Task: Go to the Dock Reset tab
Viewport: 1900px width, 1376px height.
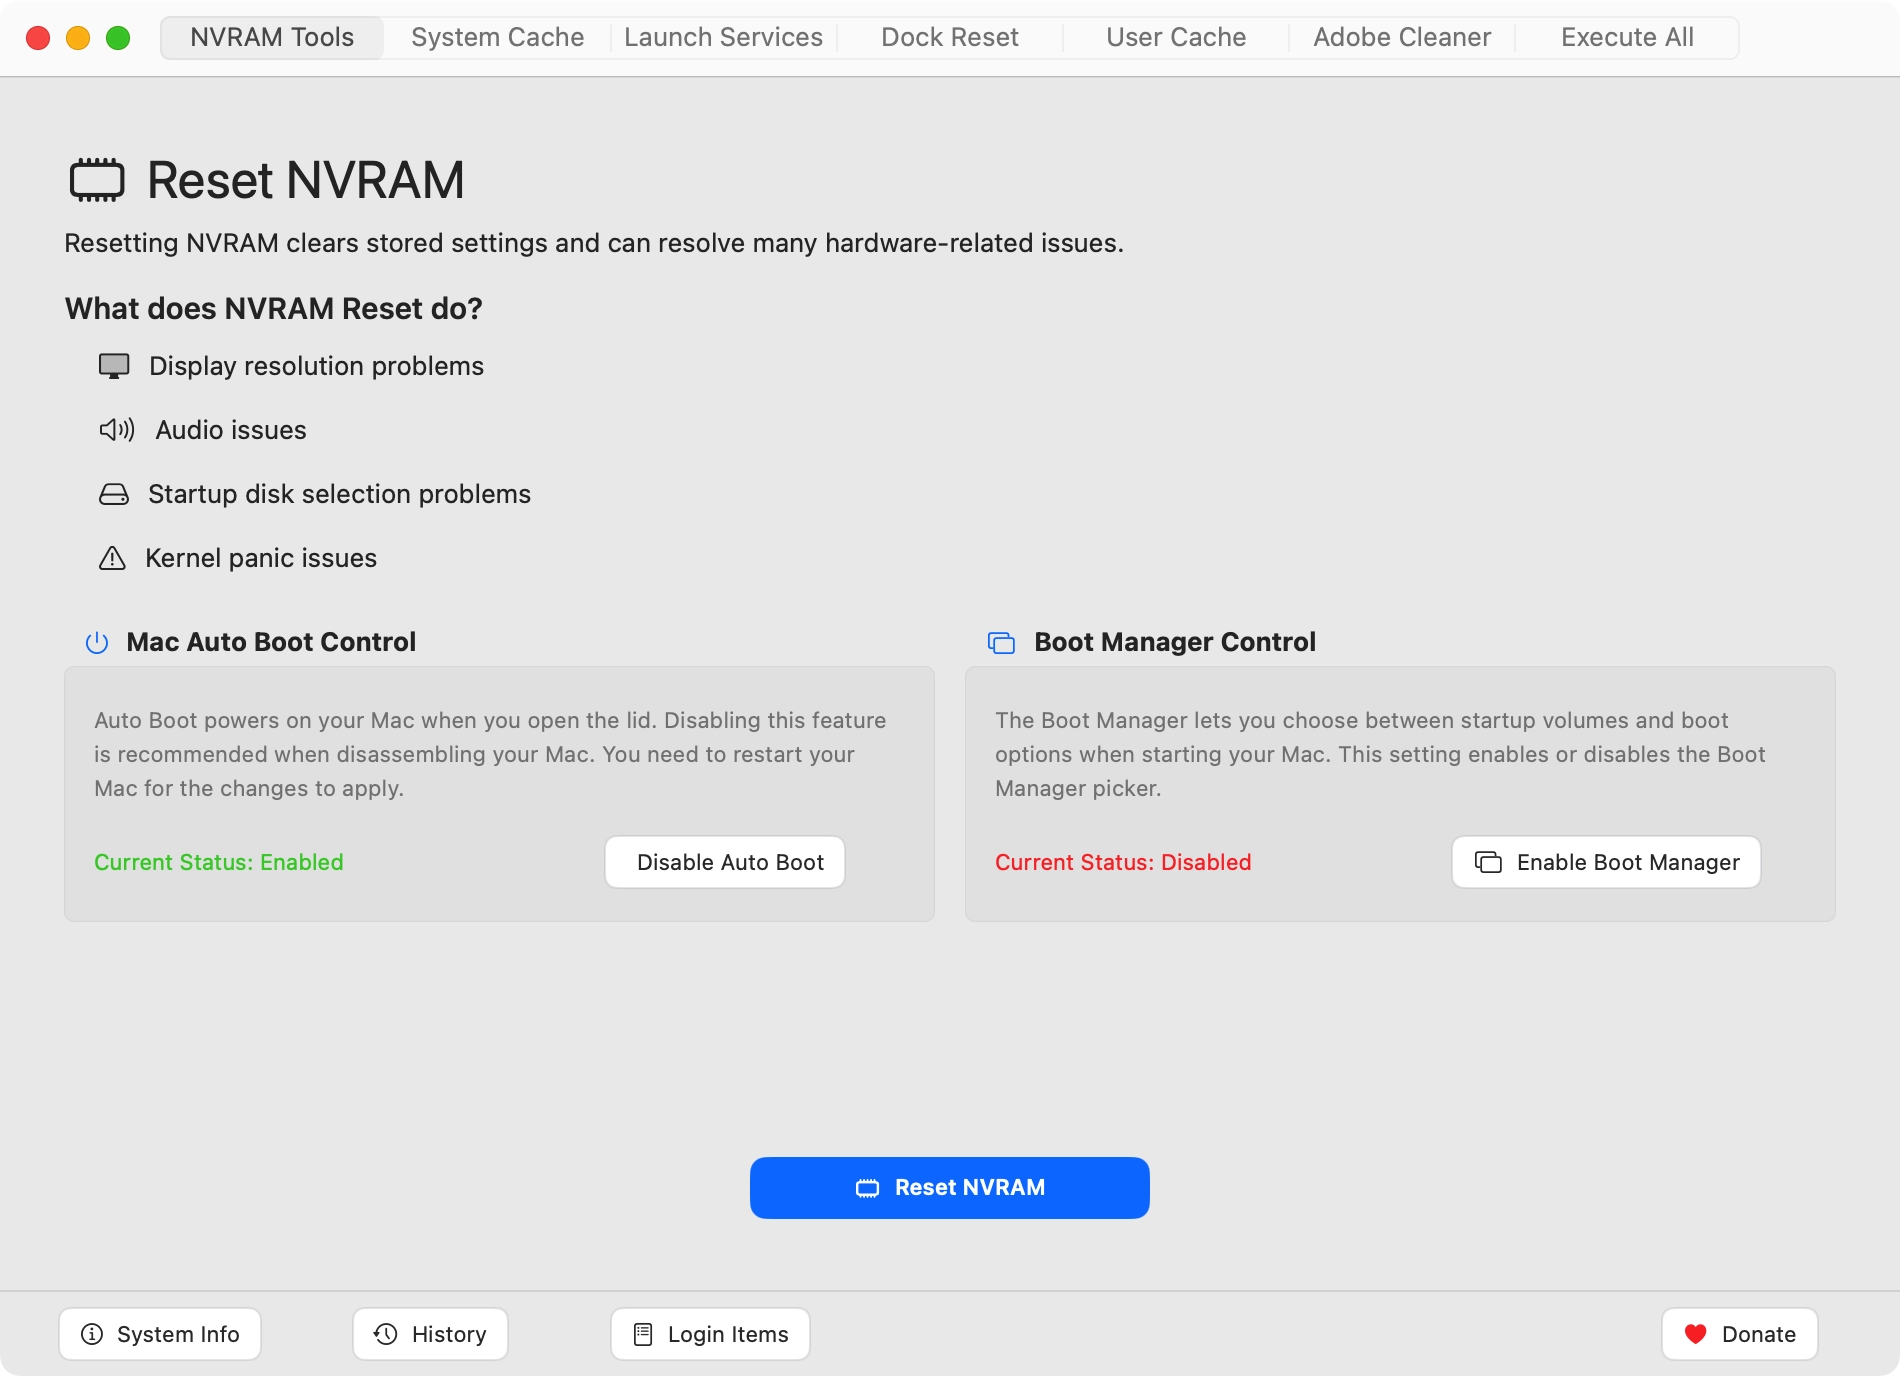Action: (950, 38)
